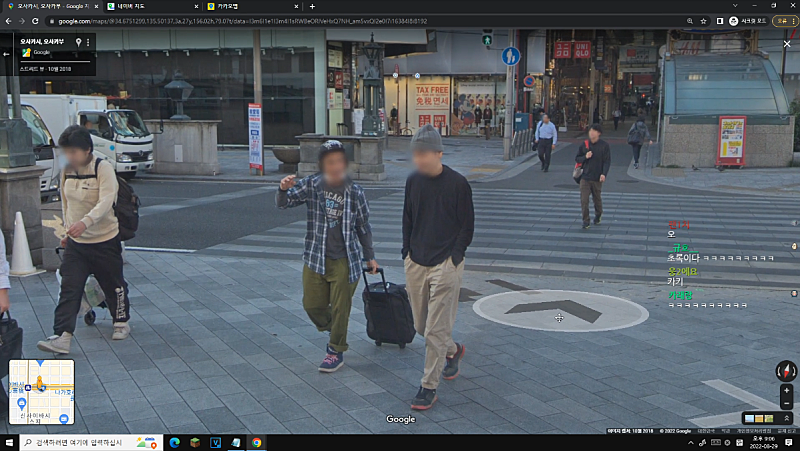This screenshot has width=800, height=451.
Task: Click the 약관 terms link in footer
Action: click(726, 431)
